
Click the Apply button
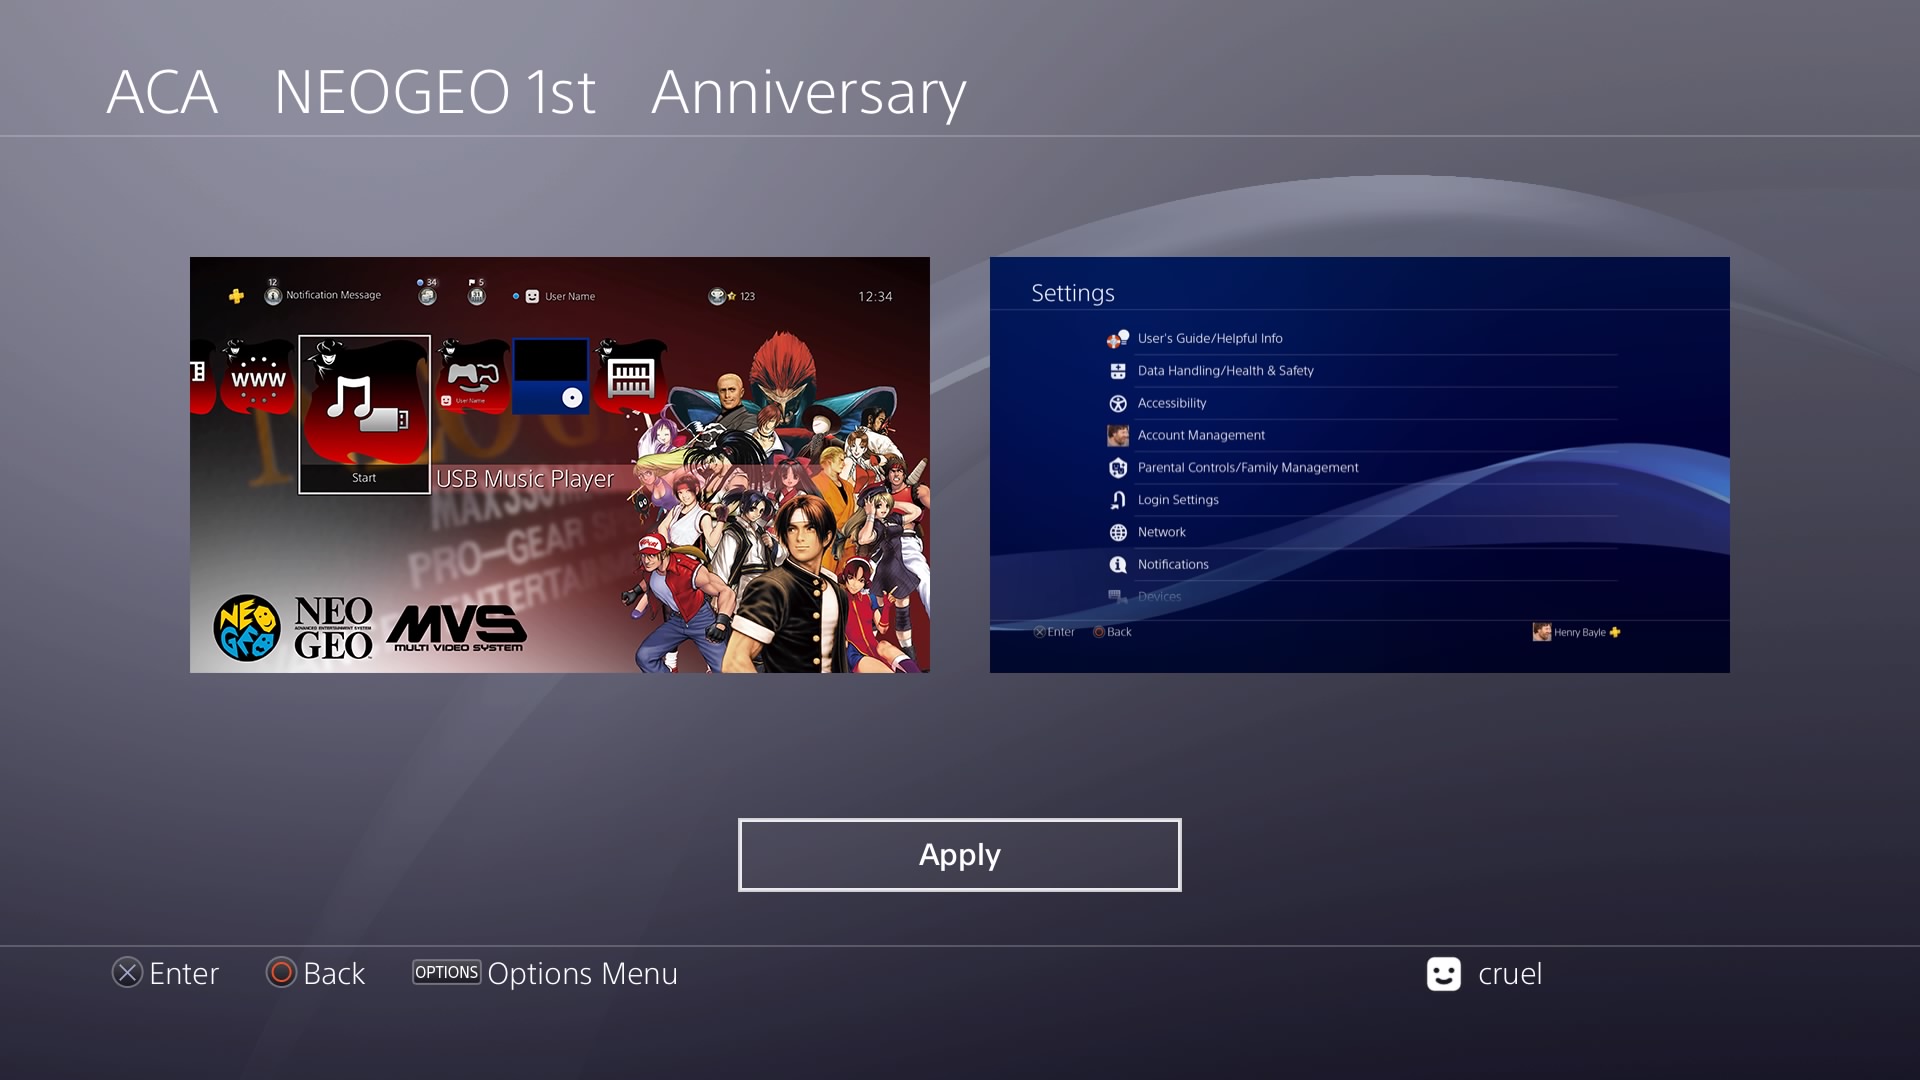pos(959,855)
